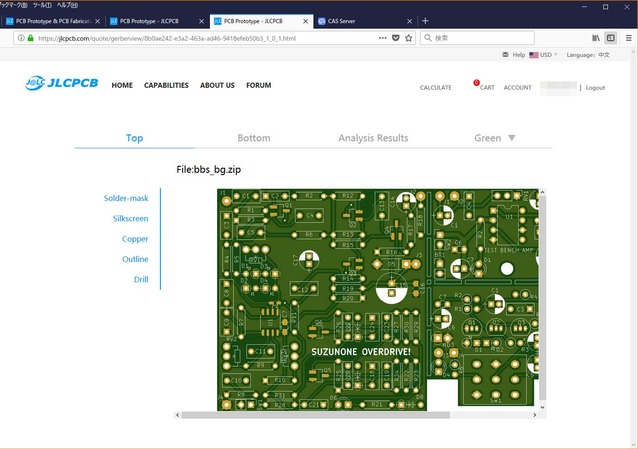The image size is (638, 449).
Task: Click the green padlock security icon
Action: 31,38
